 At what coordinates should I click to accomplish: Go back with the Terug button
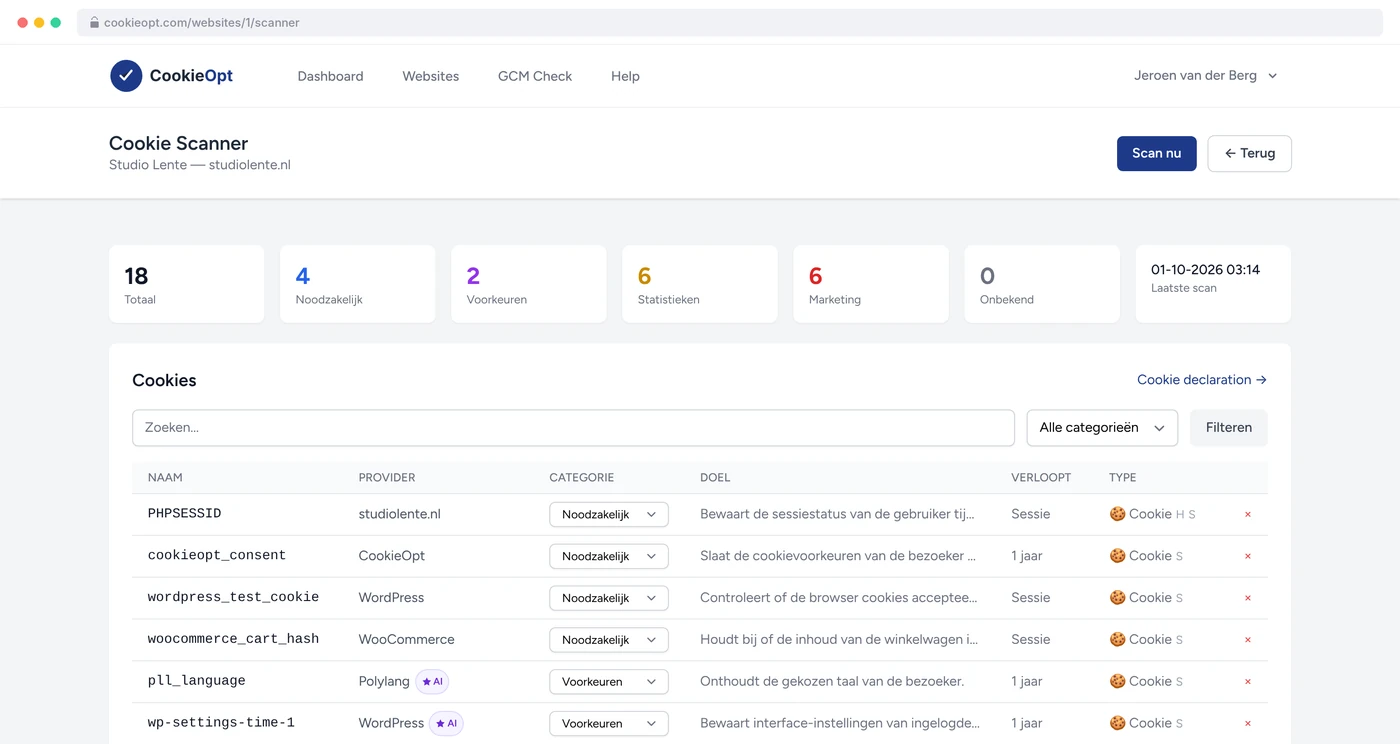[1249, 153]
